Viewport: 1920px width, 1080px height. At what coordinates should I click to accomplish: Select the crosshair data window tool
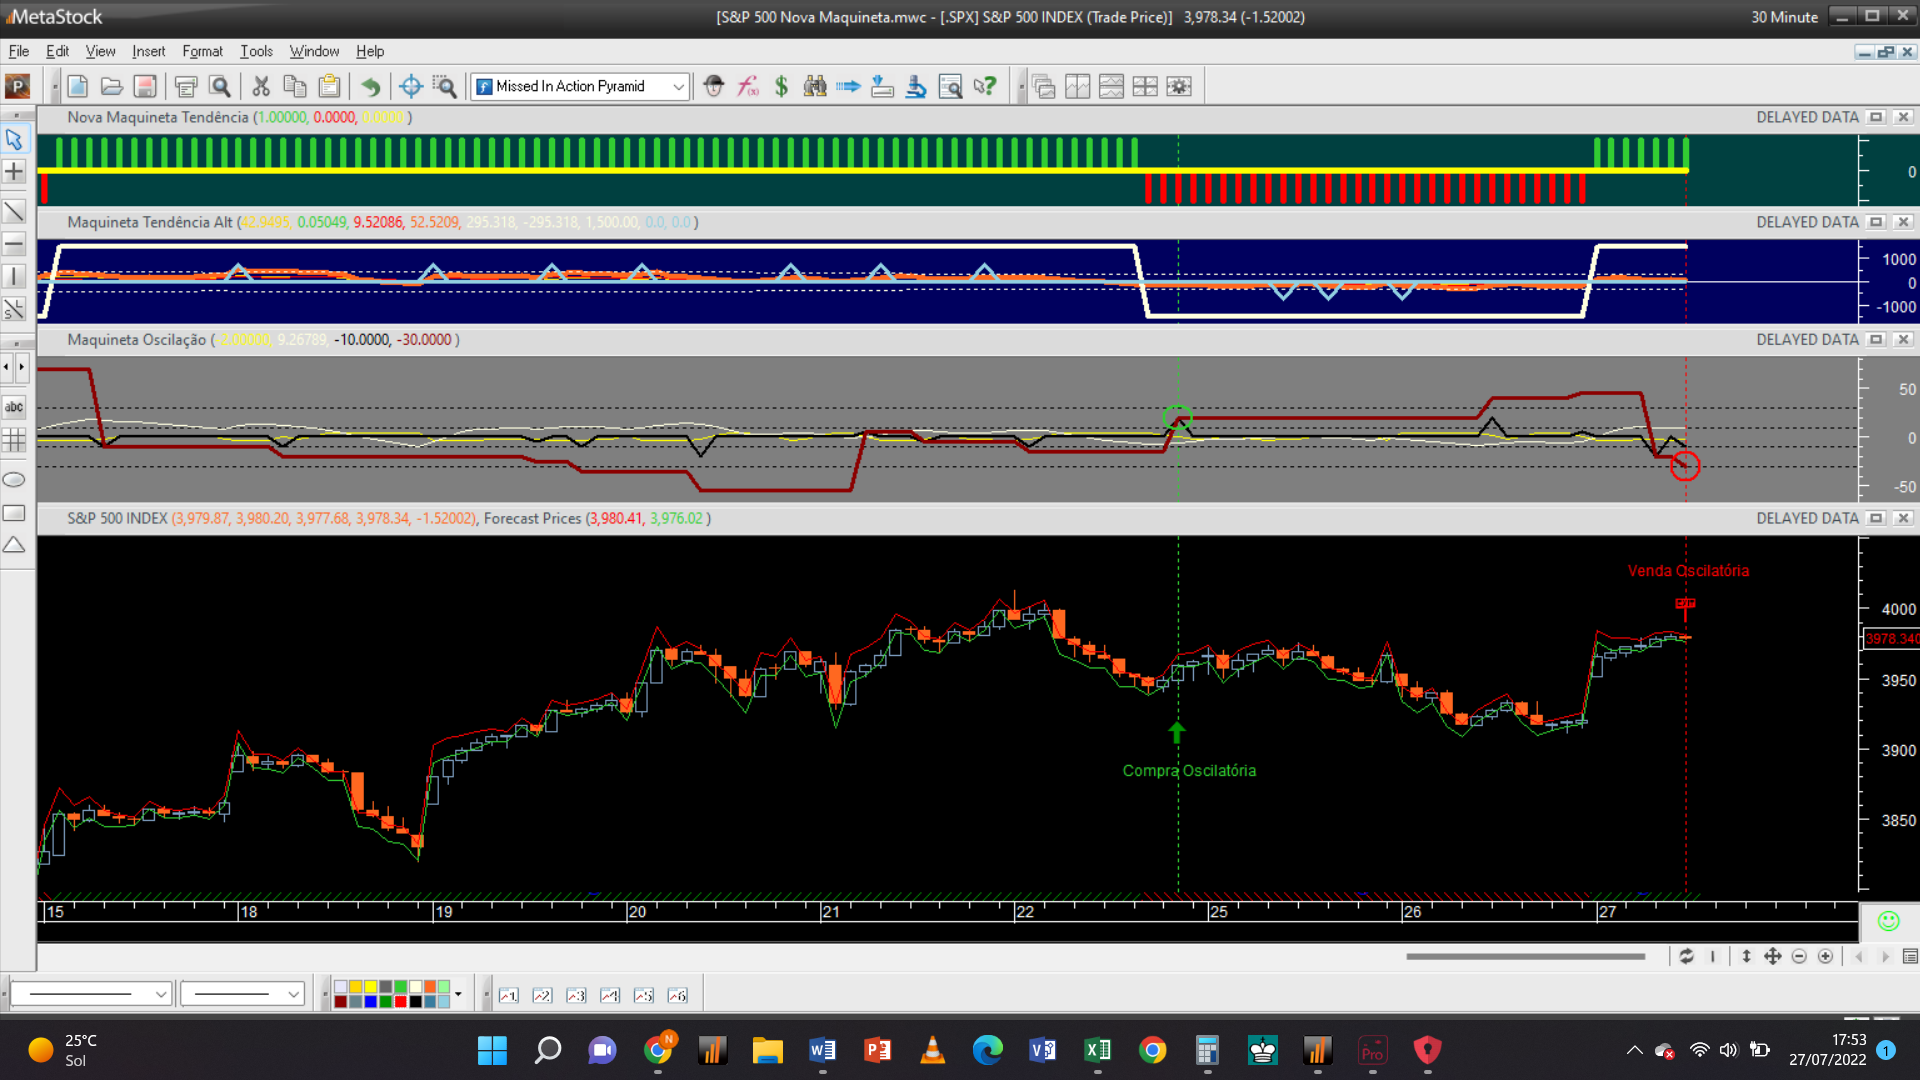[410, 86]
